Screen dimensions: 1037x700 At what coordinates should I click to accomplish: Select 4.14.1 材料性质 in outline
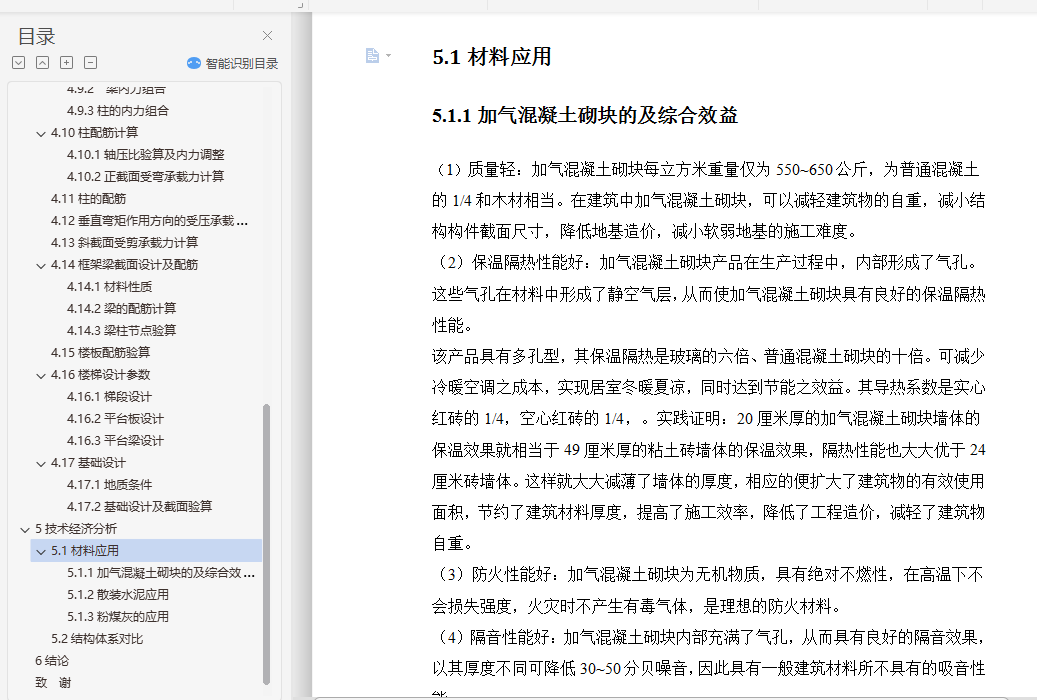(x=110, y=286)
